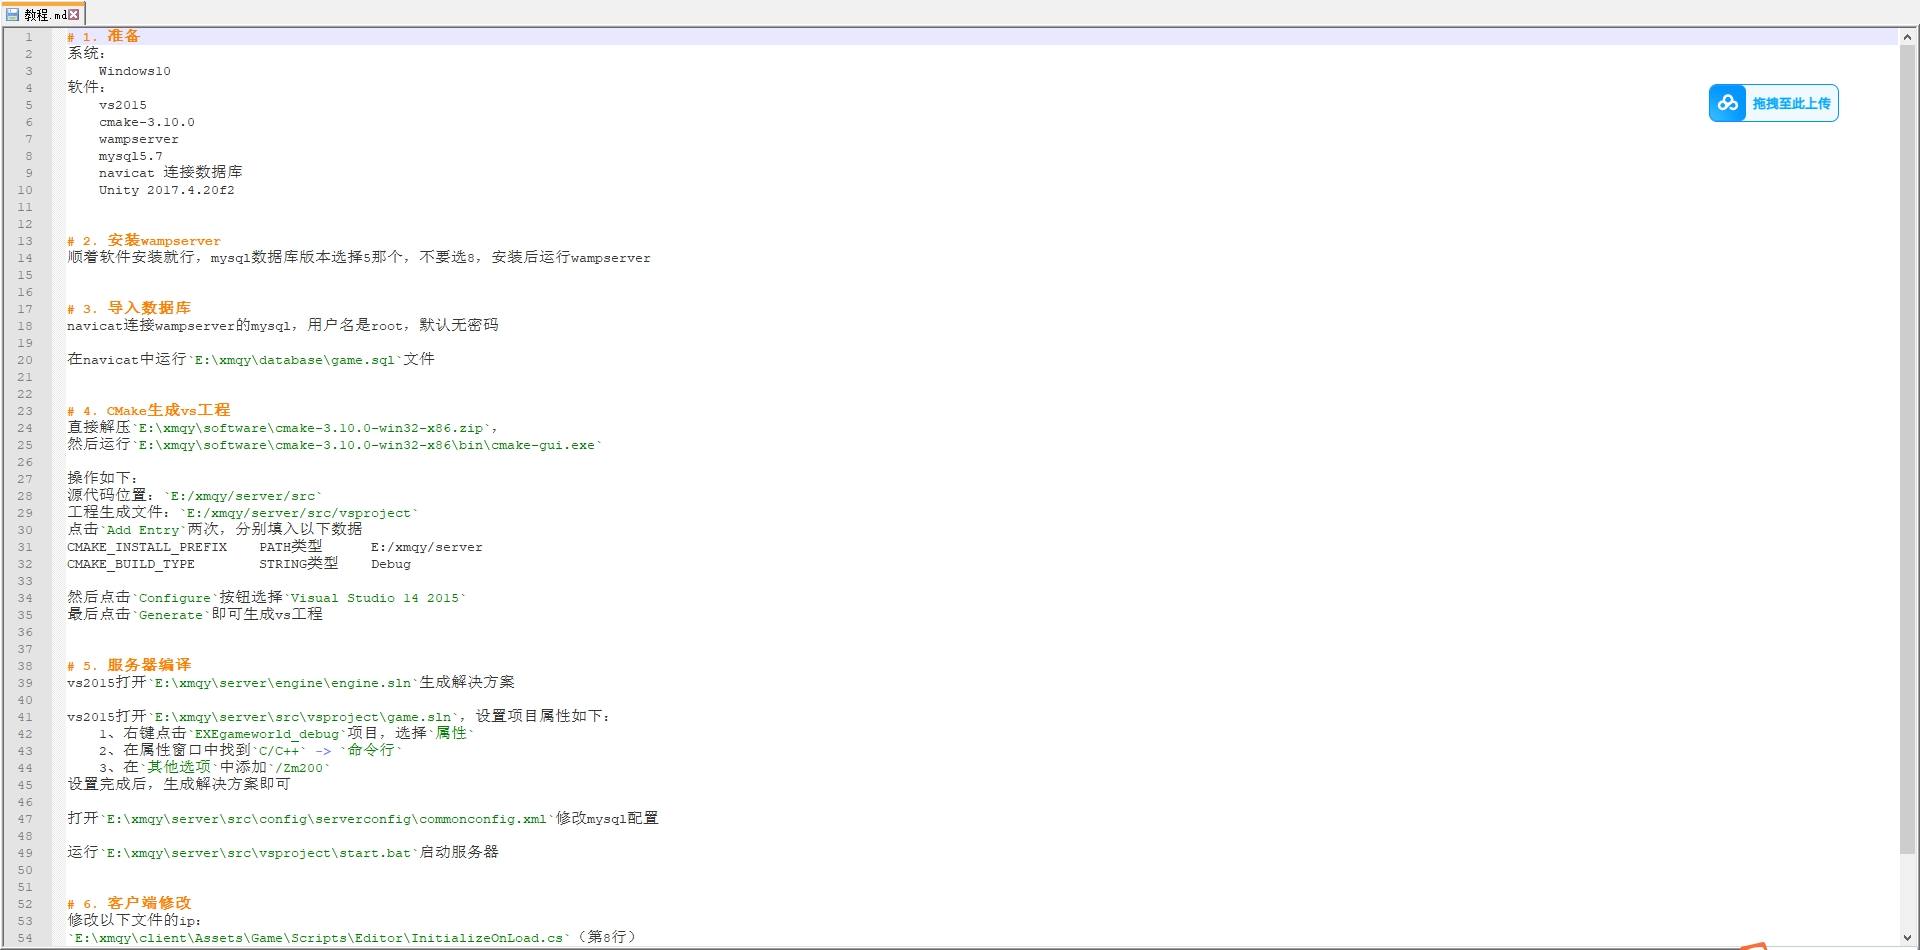This screenshot has width=1920, height=950.
Task: Click the path ending 'cmake-3.10.0-win32-x86.zip'
Action: pyautogui.click(x=310, y=428)
